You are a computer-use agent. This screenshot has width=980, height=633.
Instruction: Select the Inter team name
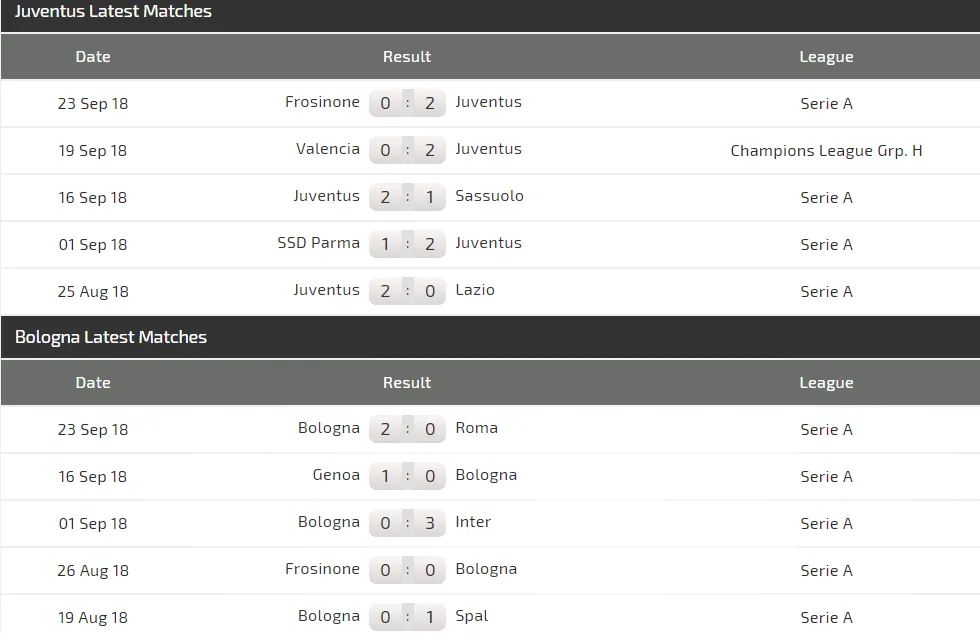coord(473,522)
